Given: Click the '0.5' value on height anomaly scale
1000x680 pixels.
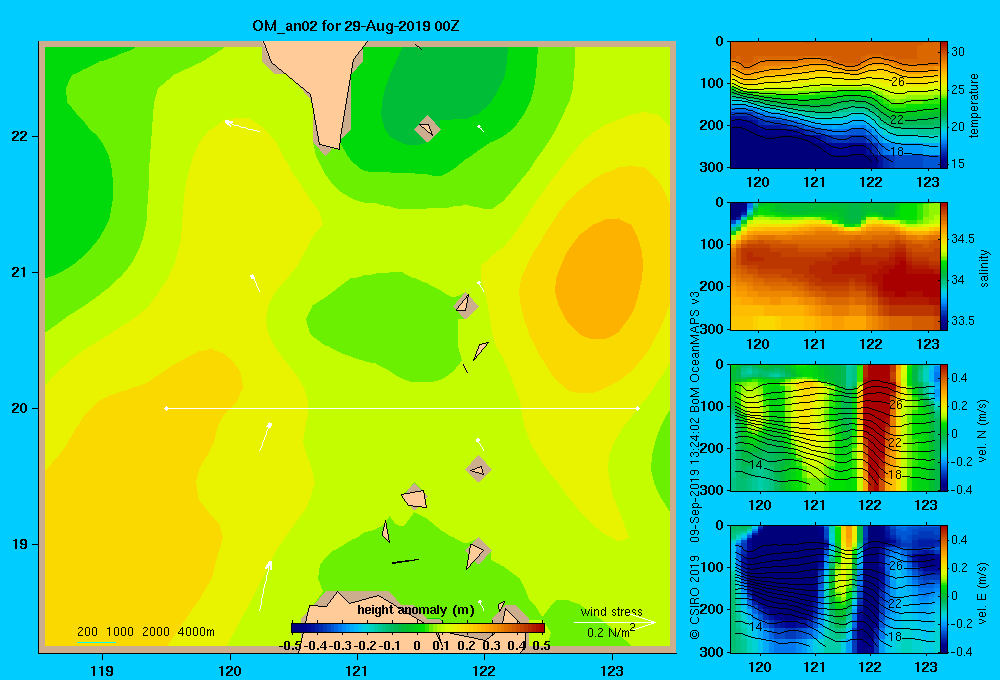Looking at the screenshot, I should pyautogui.click(x=541, y=646).
